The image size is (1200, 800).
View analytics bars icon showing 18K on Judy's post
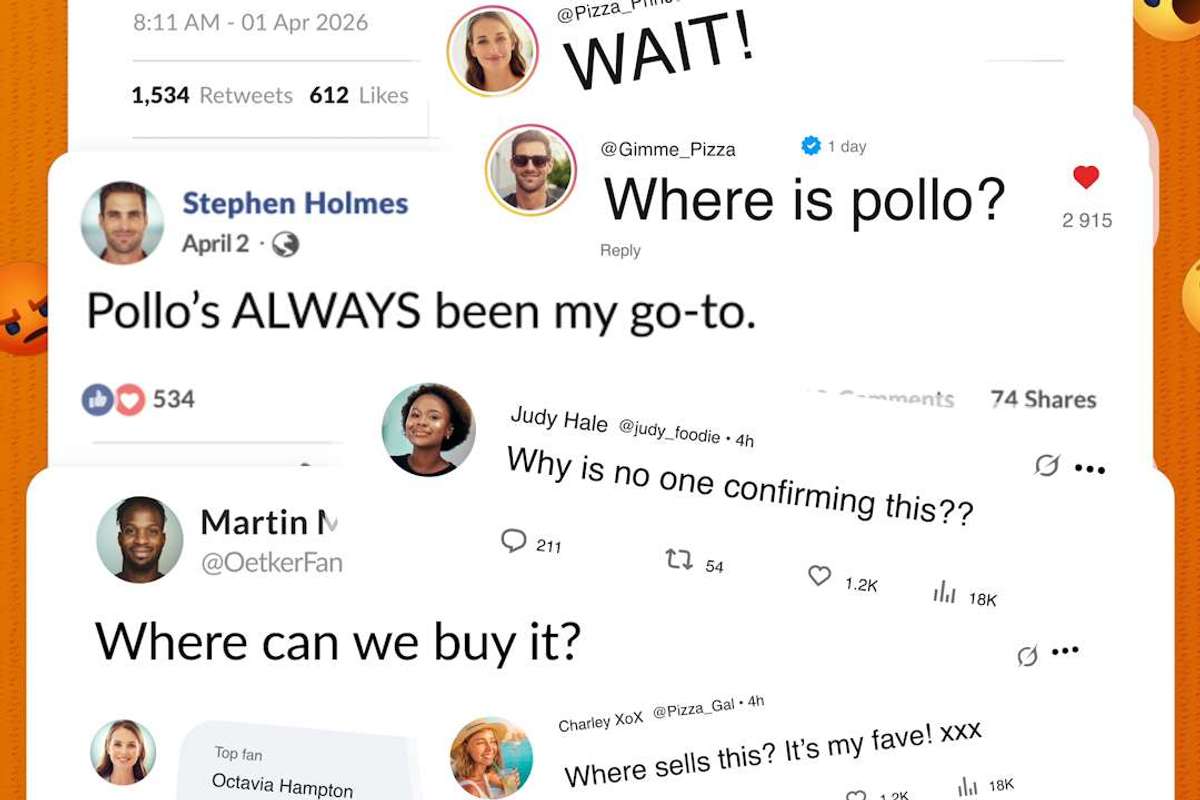click(945, 593)
